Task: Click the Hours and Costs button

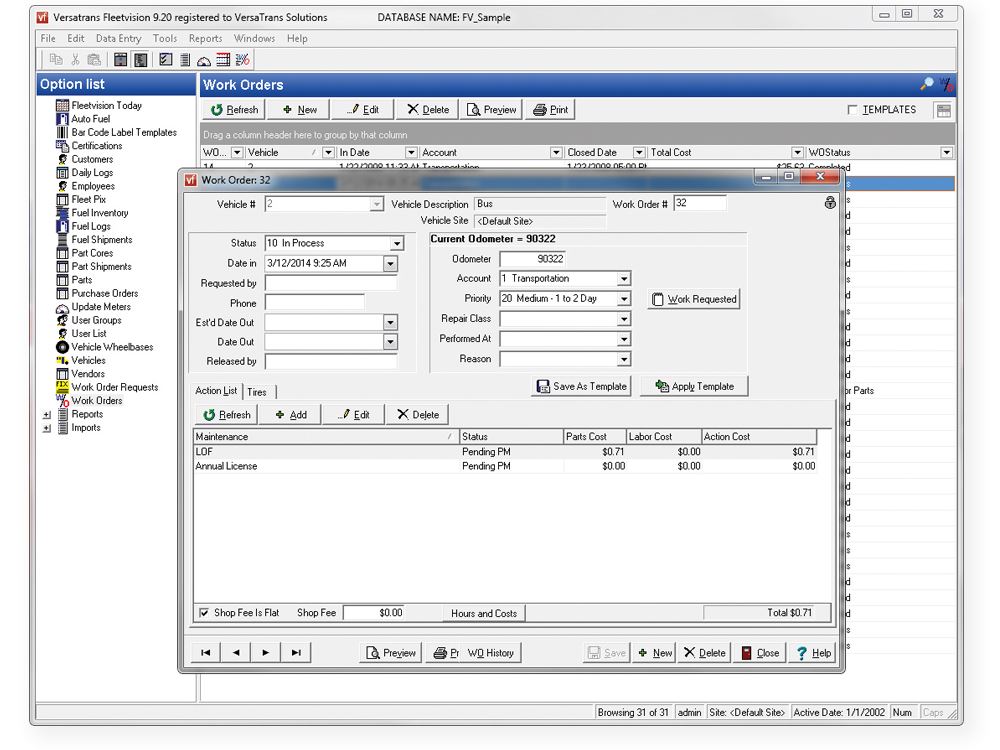Action: [x=484, y=614]
